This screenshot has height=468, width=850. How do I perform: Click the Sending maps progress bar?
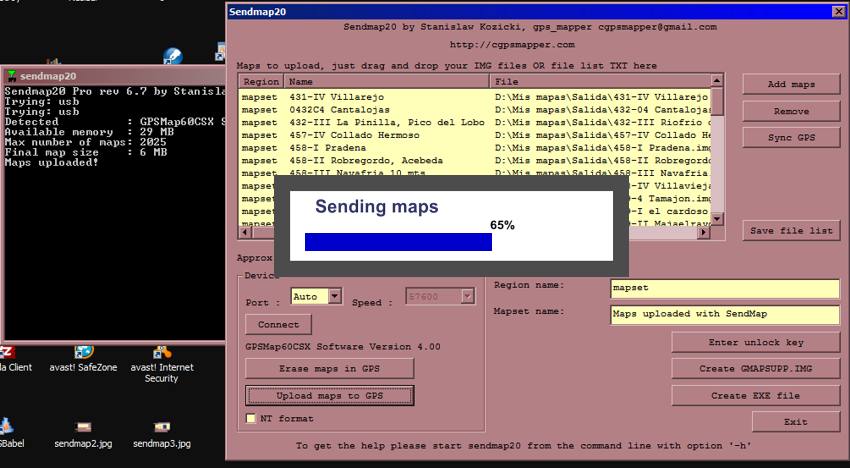click(x=398, y=242)
